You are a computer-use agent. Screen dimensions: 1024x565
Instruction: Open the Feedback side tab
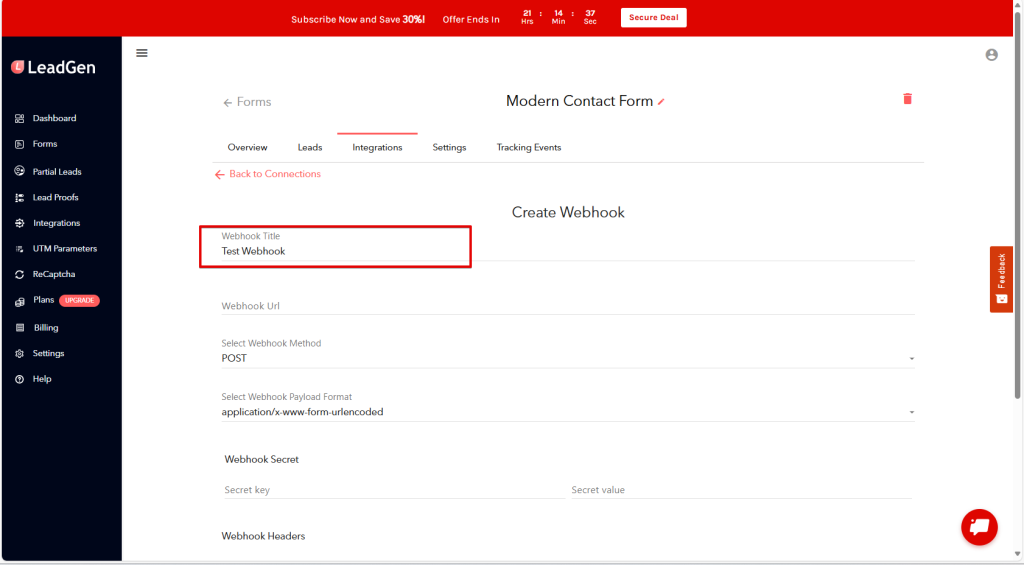coord(1001,279)
